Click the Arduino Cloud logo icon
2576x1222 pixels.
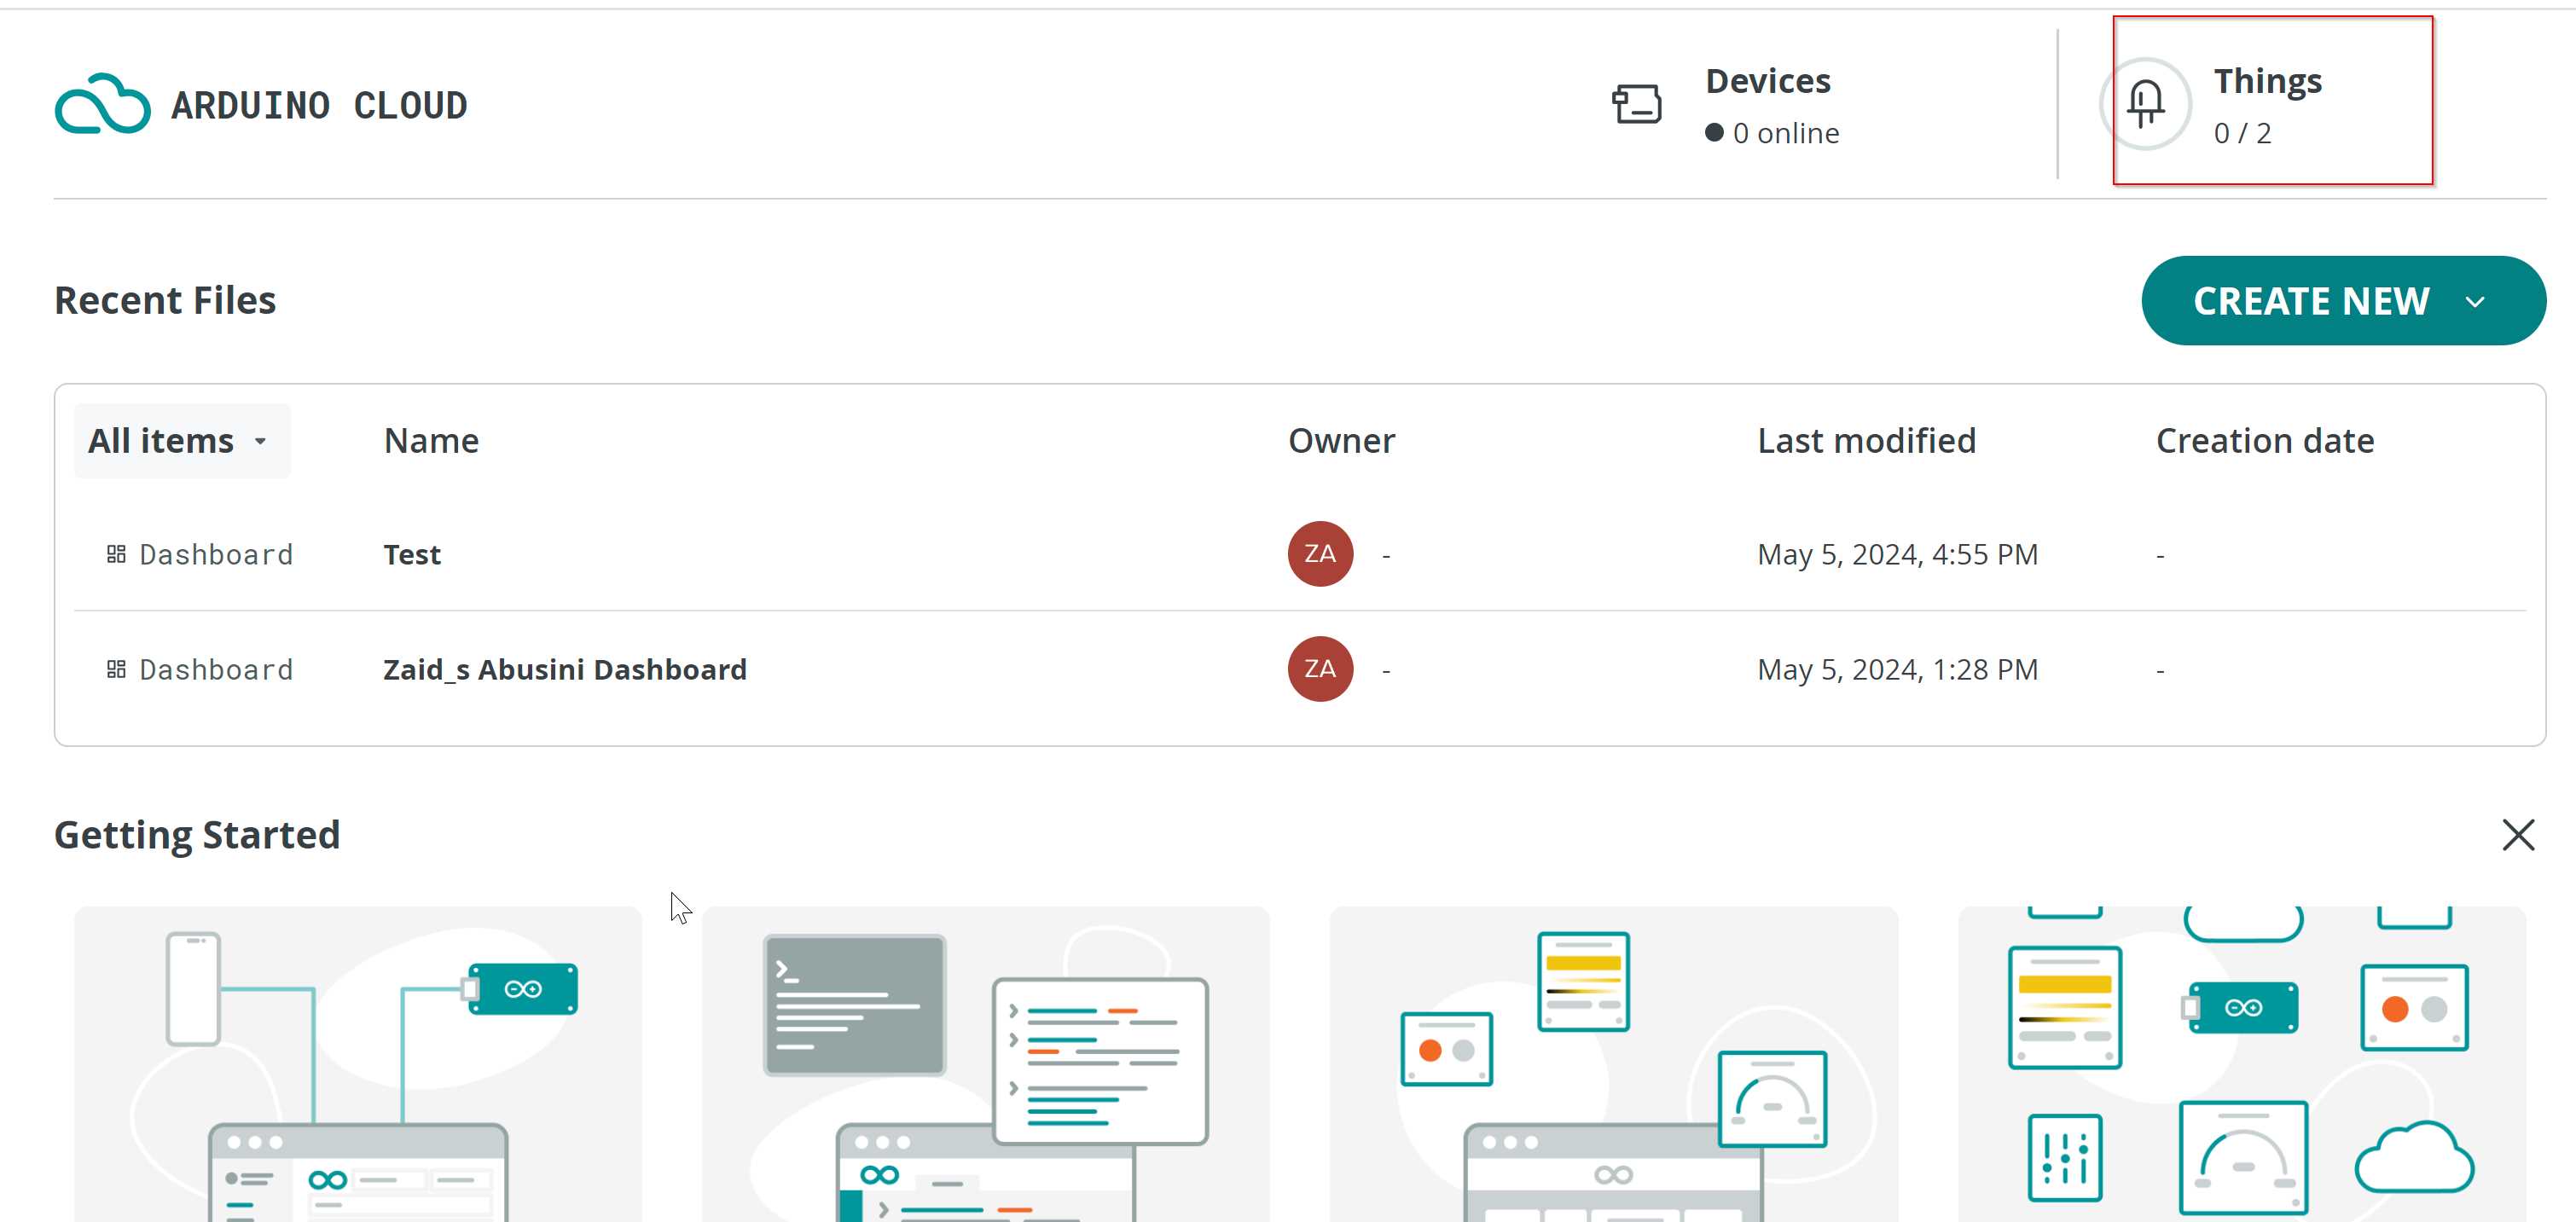(x=102, y=103)
